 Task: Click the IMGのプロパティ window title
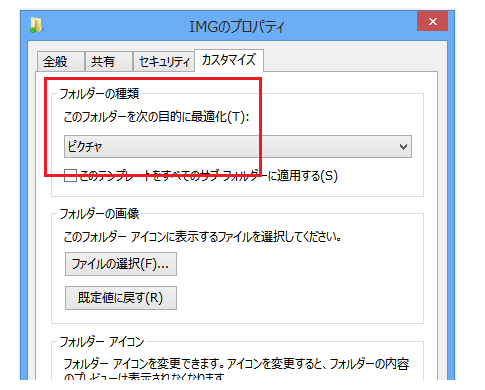(237, 26)
